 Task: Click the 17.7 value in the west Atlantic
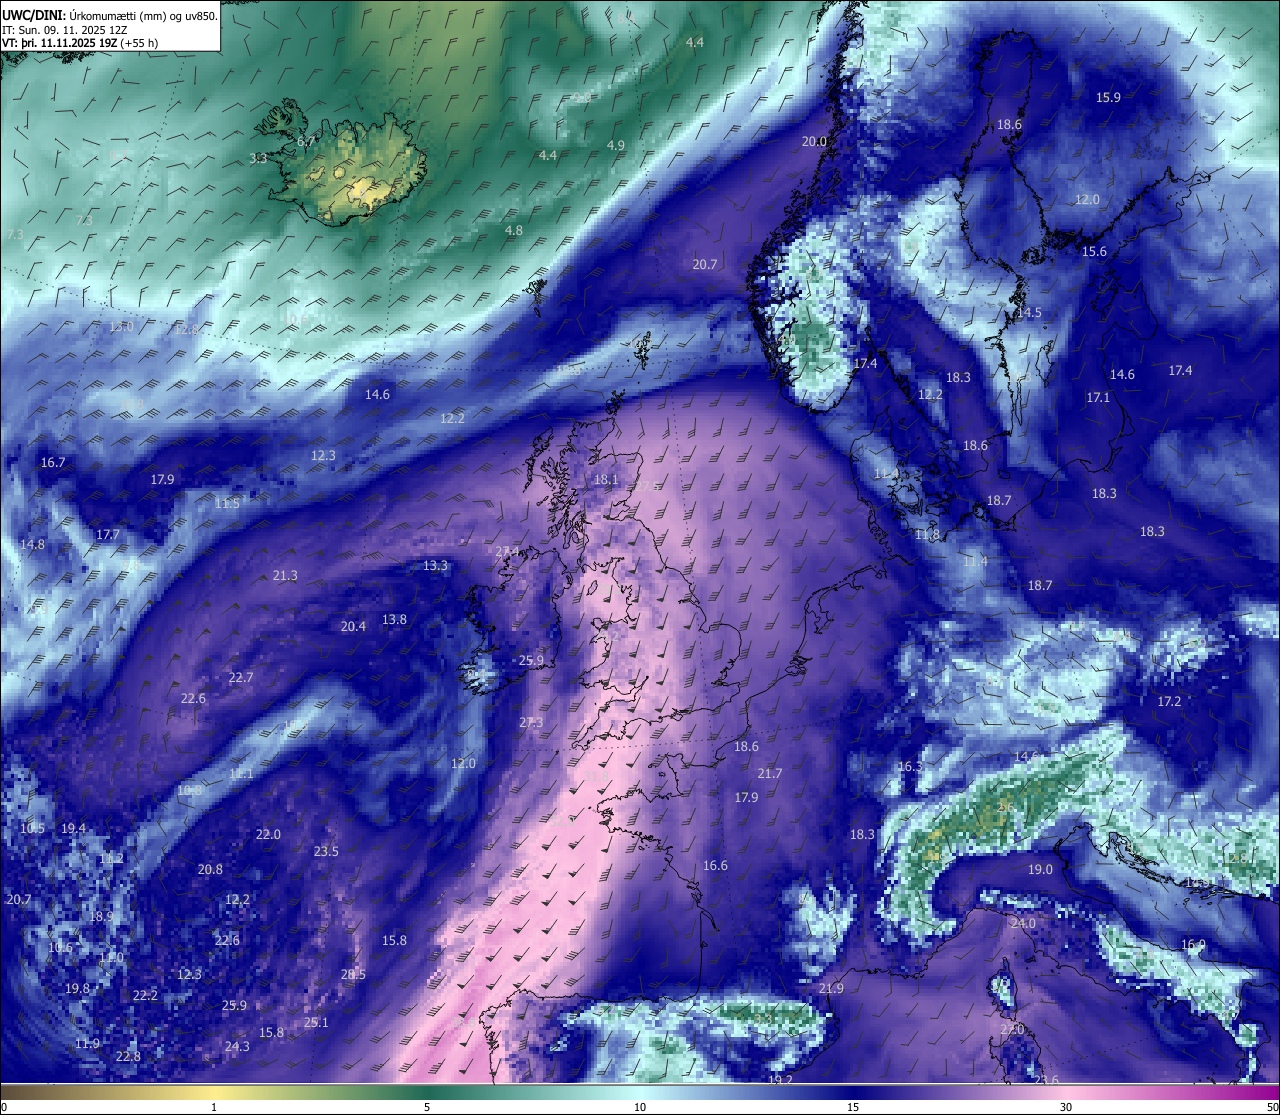point(107,534)
